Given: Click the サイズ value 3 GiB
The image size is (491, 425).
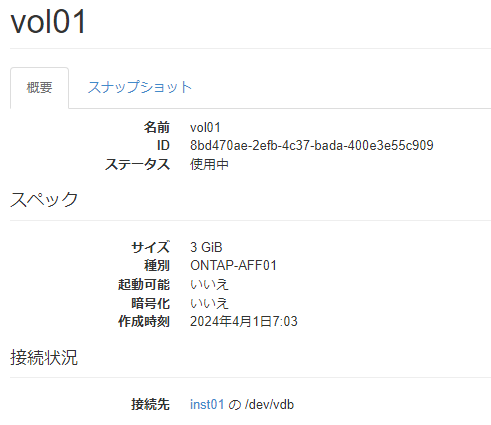Looking at the screenshot, I should pos(206,247).
